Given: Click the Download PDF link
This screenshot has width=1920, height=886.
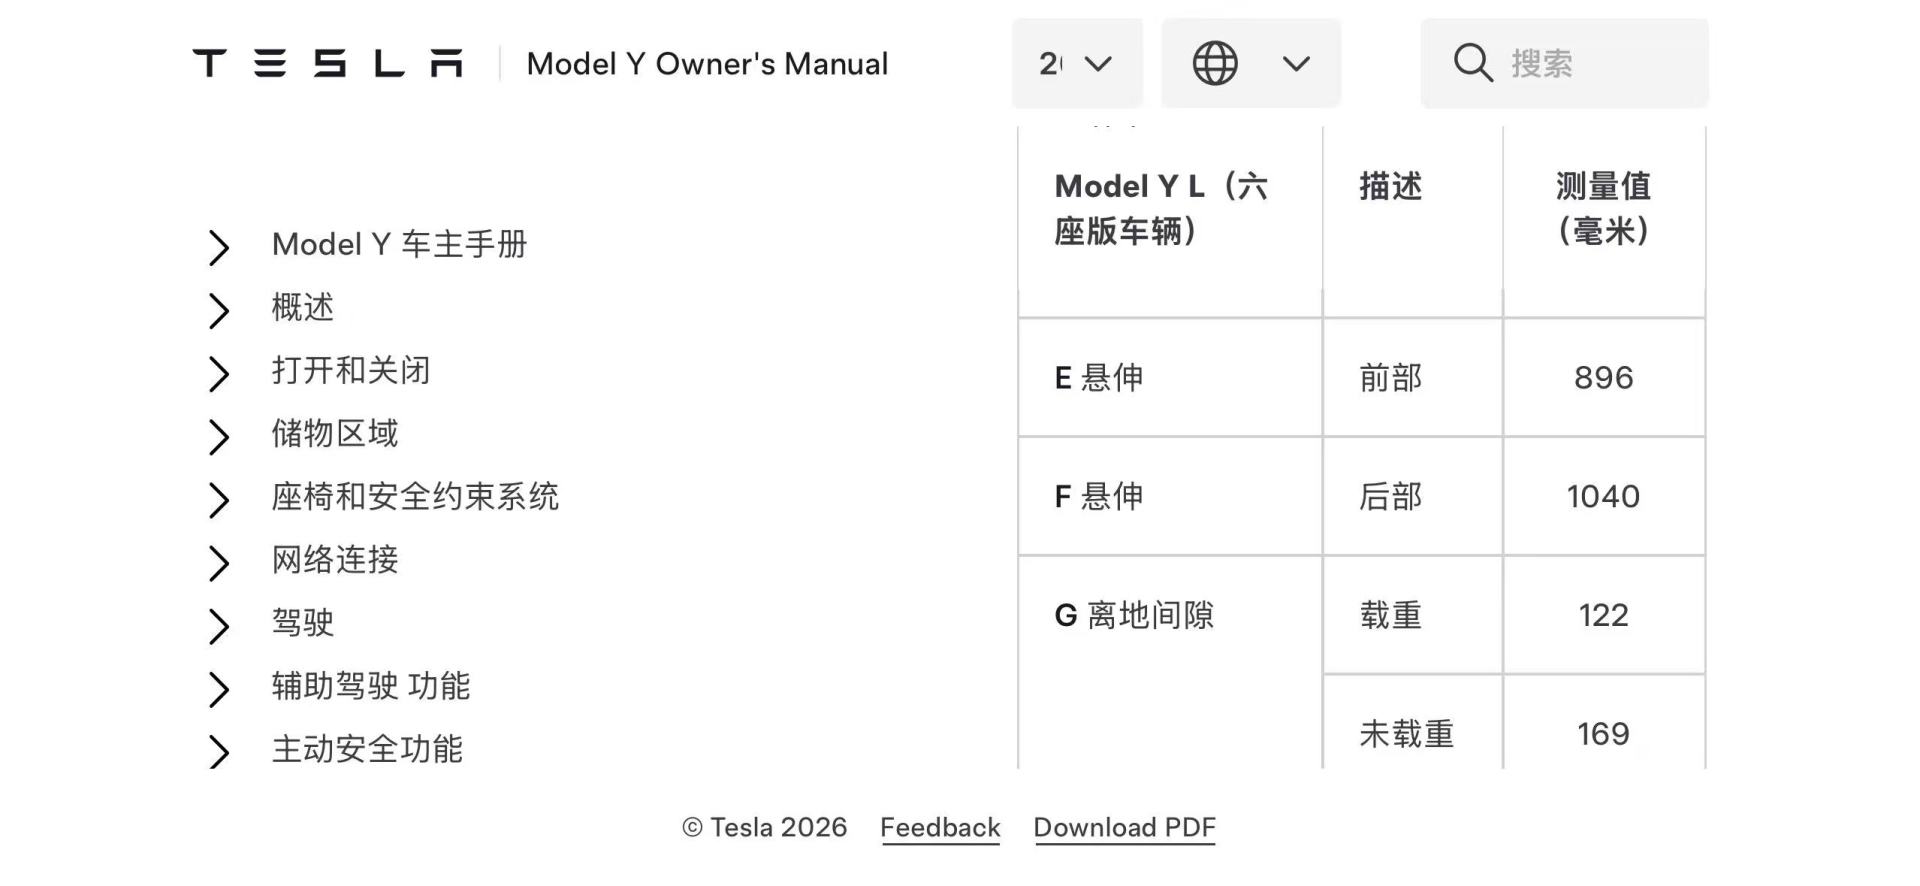Looking at the screenshot, I should (x=1125, y=828).
